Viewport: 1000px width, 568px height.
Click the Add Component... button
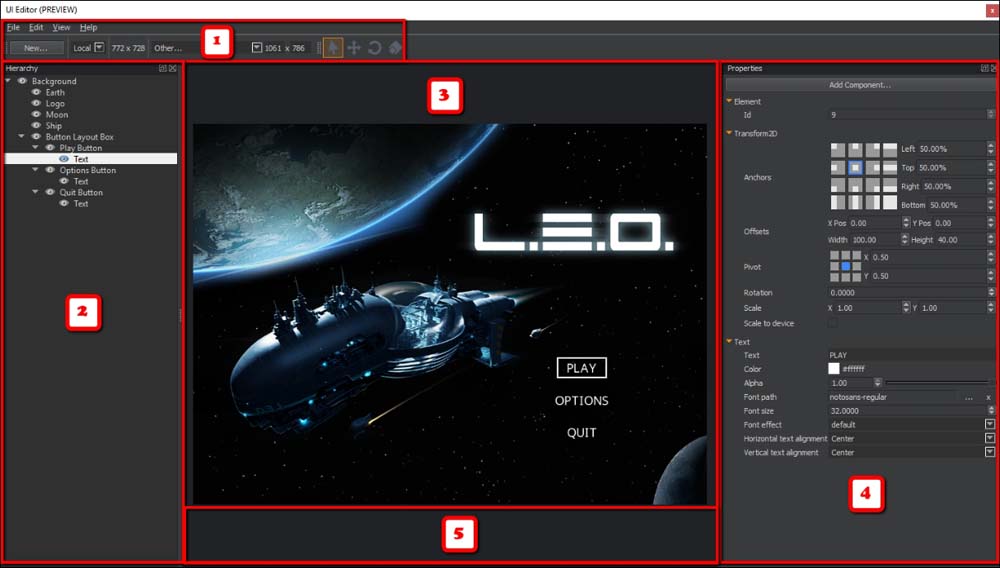coord(860,85)
